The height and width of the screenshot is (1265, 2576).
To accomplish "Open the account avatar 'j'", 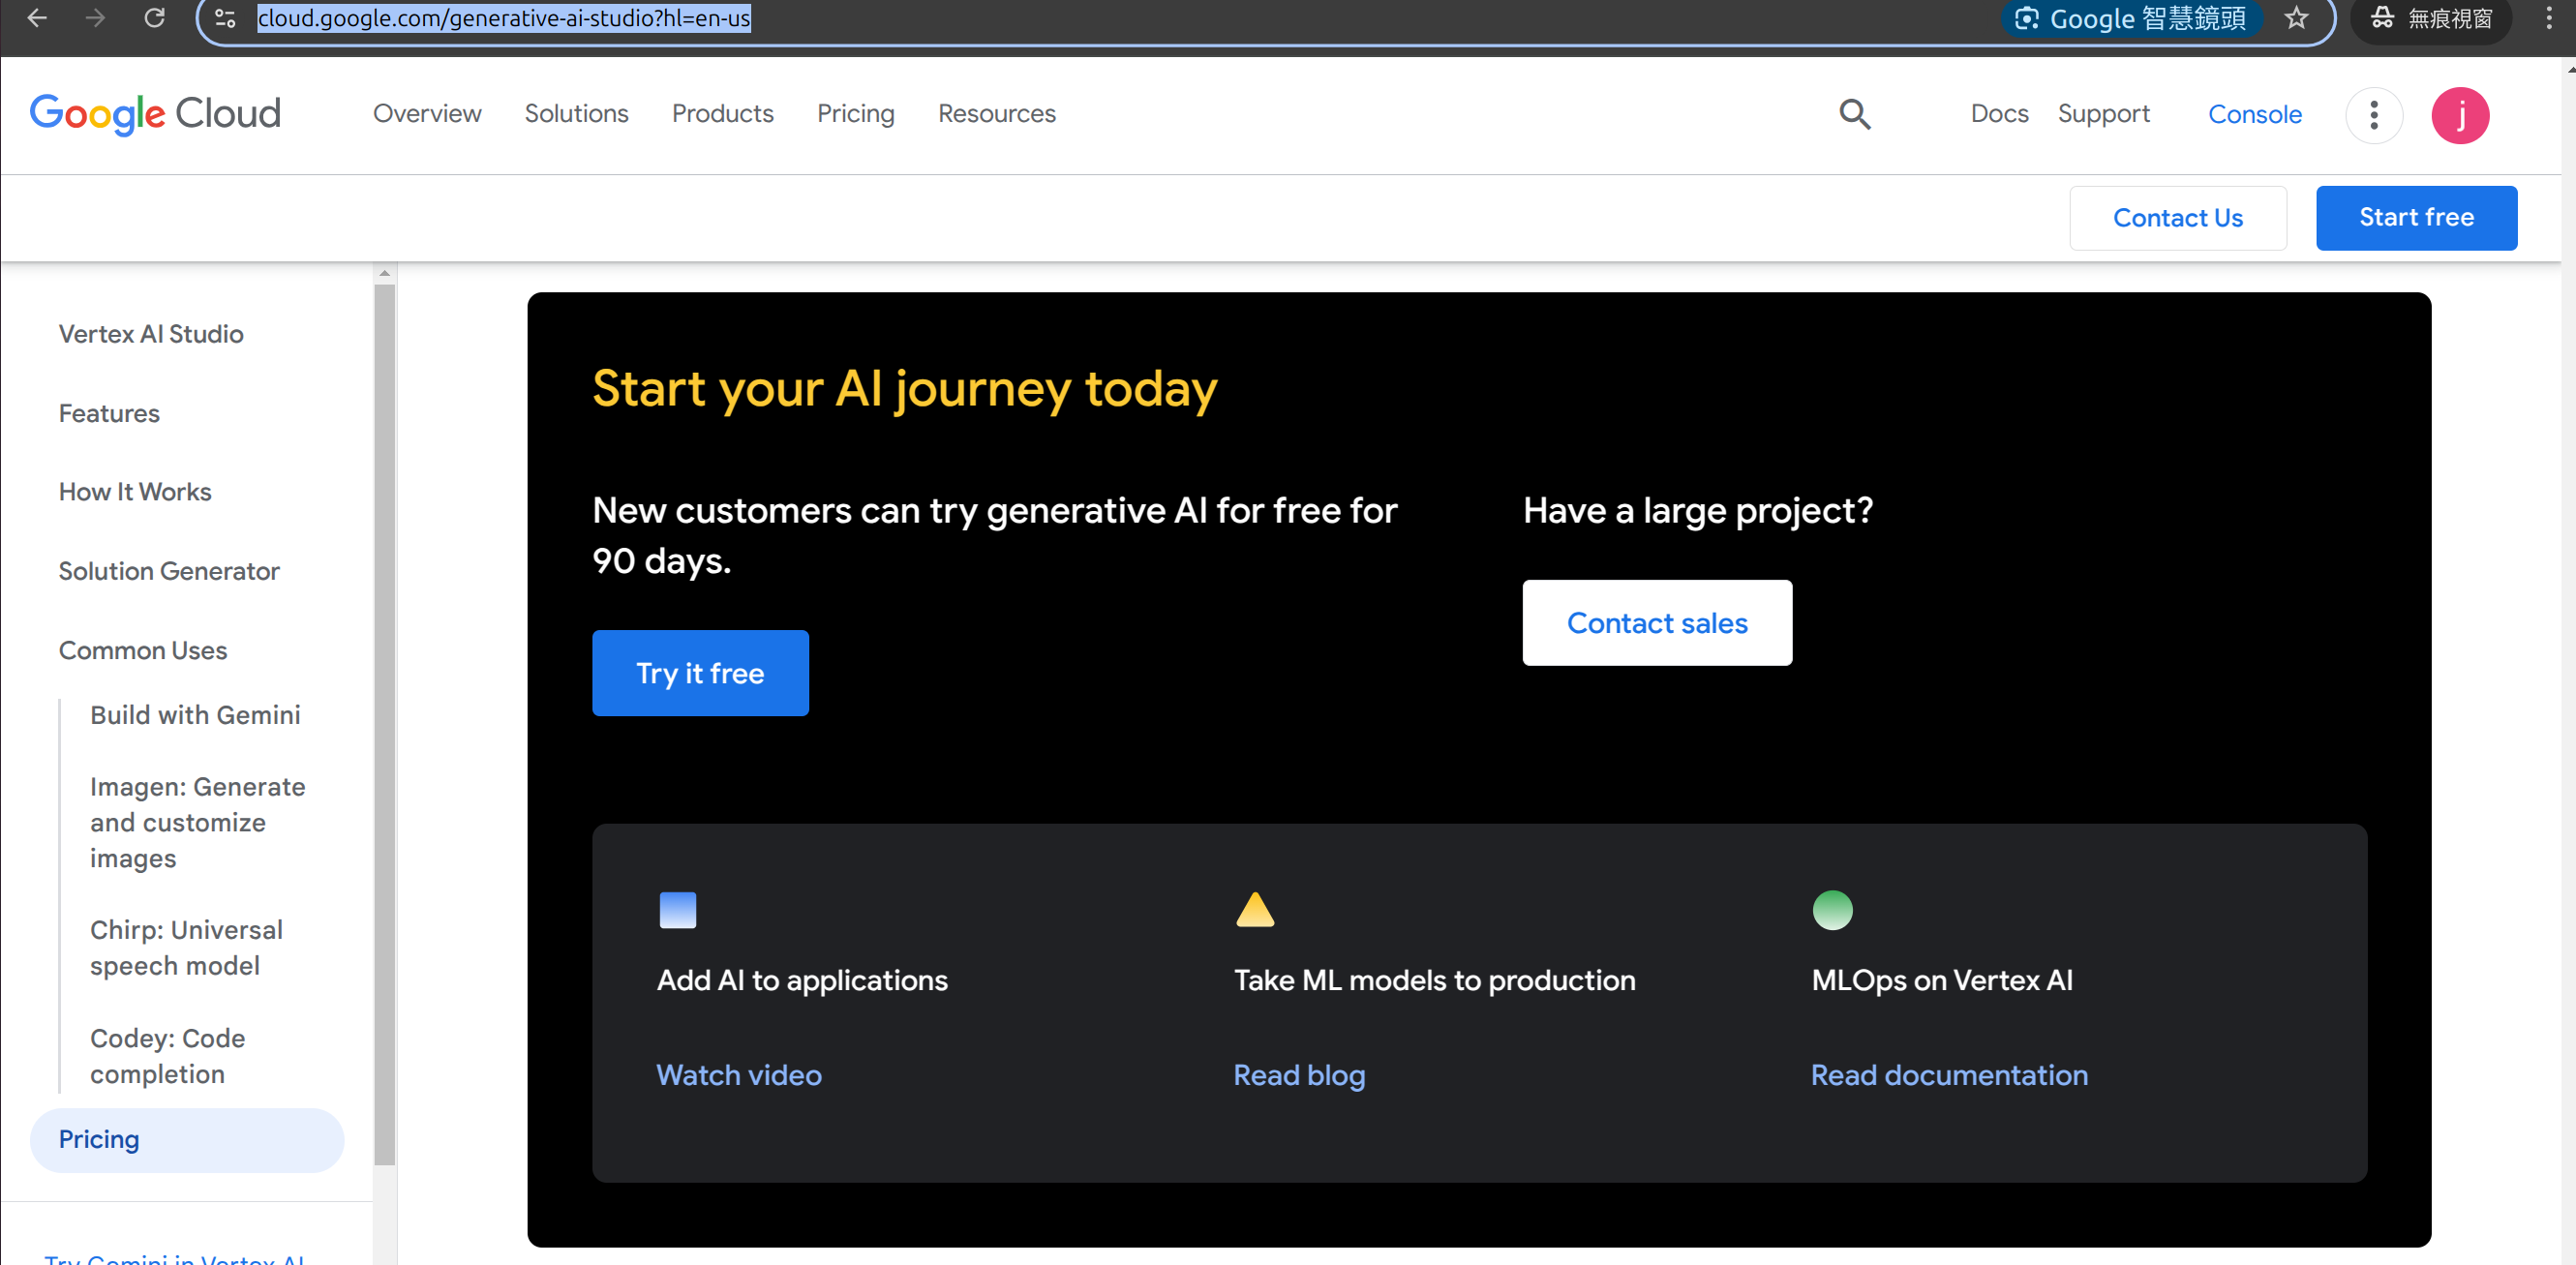I will pos(2460,115).
